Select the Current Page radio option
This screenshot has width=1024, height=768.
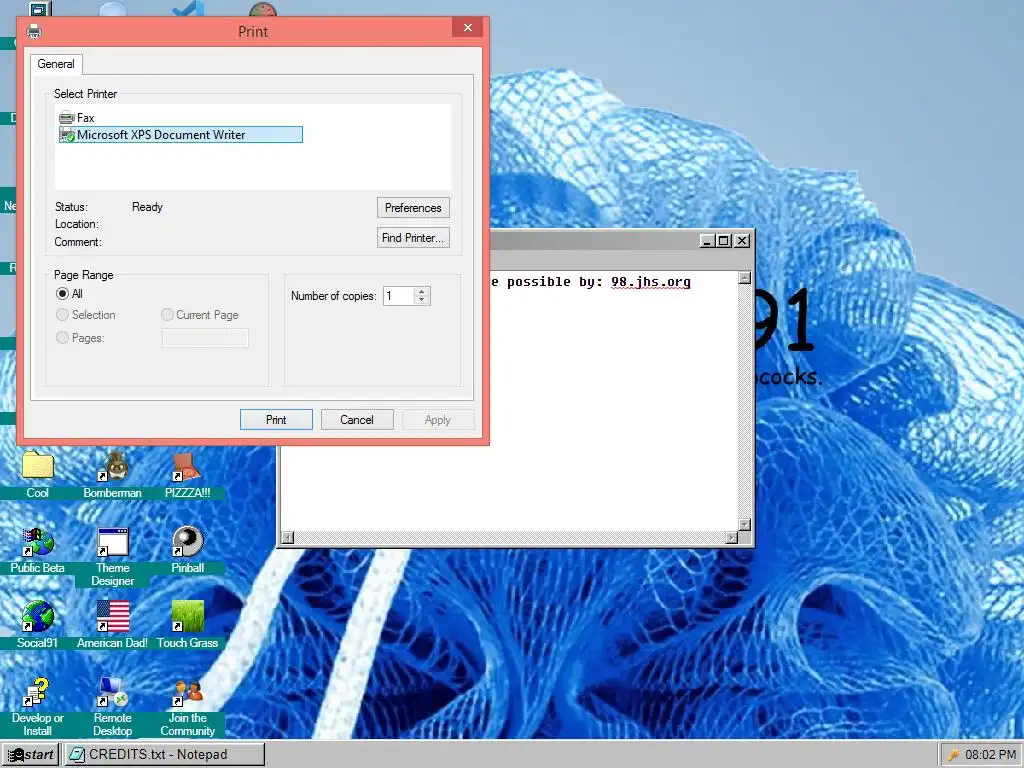167,315
